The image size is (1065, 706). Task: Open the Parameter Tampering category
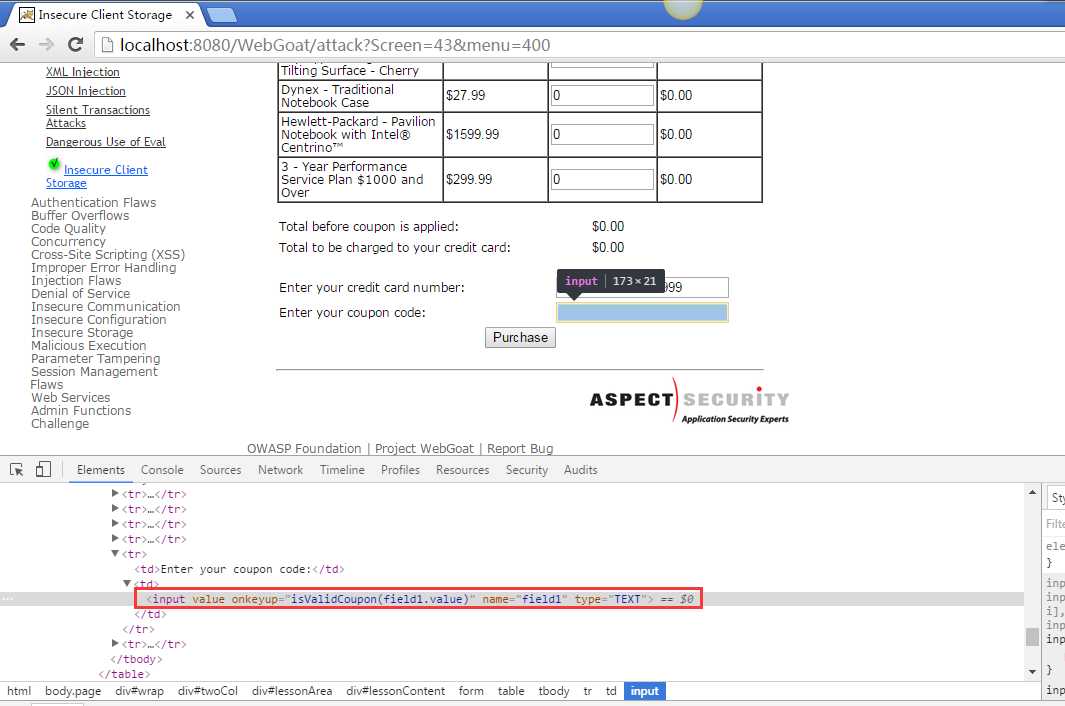(x=96, y=358)
